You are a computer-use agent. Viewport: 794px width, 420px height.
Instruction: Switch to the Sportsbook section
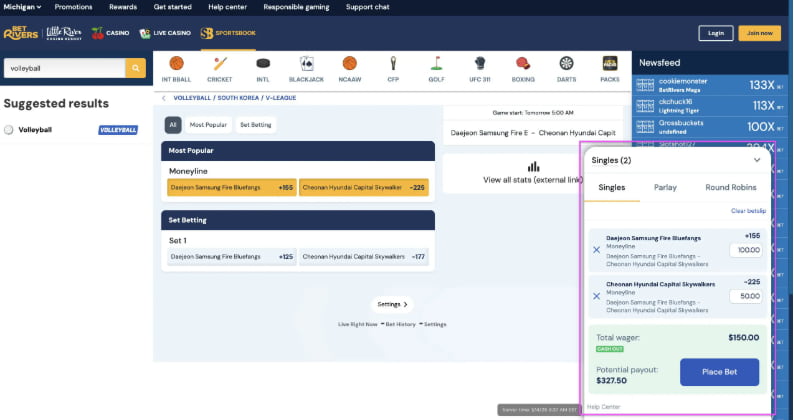click(228, 33)
